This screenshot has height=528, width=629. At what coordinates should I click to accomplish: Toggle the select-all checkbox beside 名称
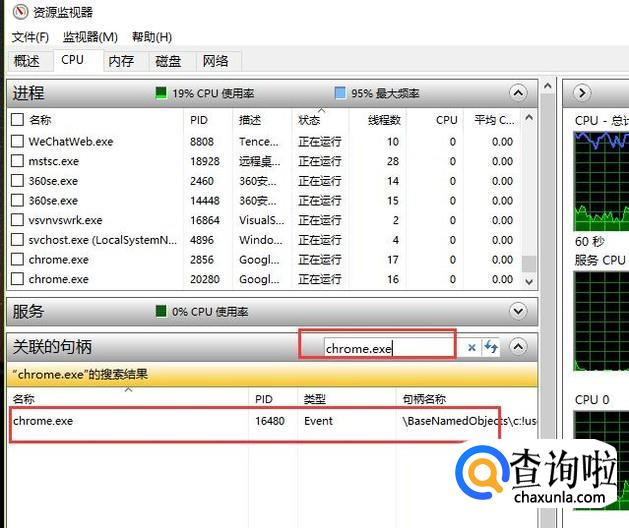(17, 119)
